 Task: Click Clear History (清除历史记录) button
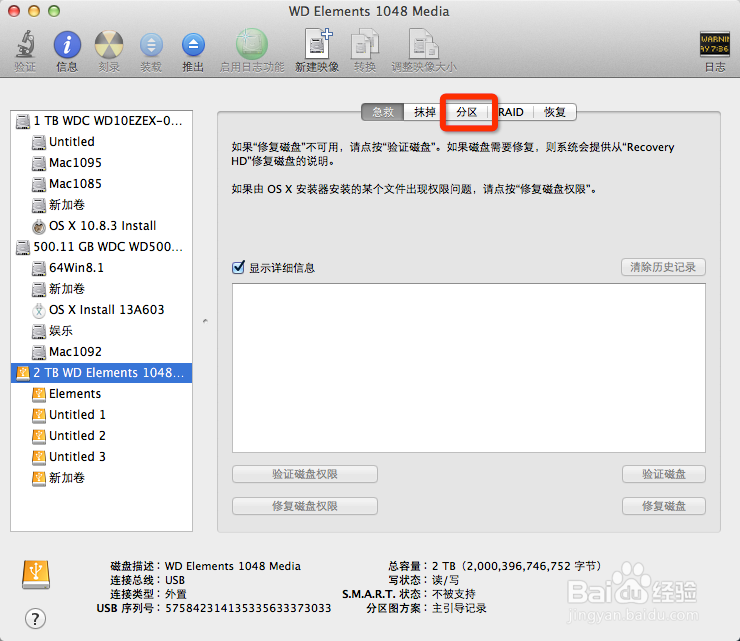pyautogui.click(x=663, y=267)
